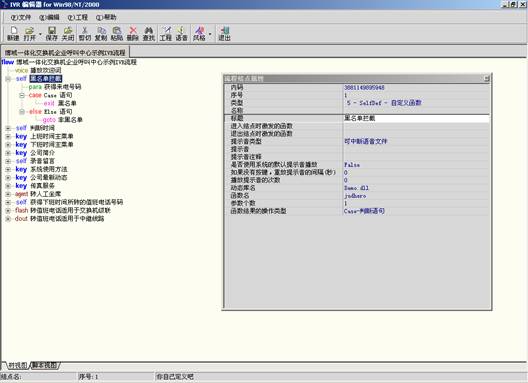Click the 退出 (Exit) toolbar icon
The height and width of the screenshot is (383, 528).
[x=224, y=34]
